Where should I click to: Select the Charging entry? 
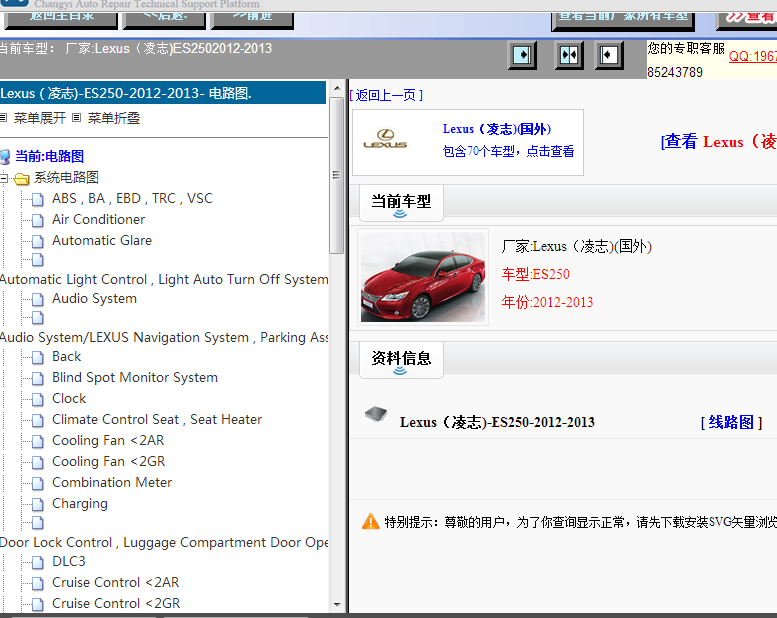tap(80, 504)
